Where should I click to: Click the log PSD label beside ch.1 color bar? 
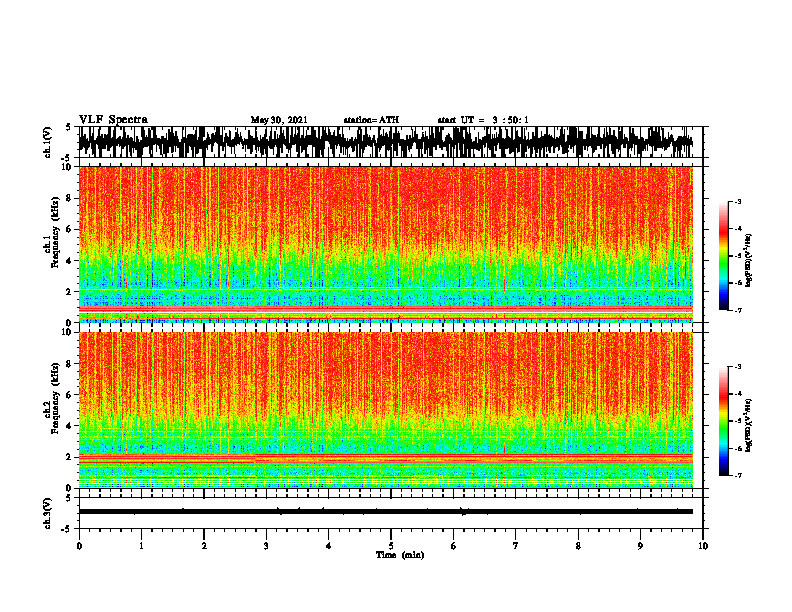click(x=749, y=261)
